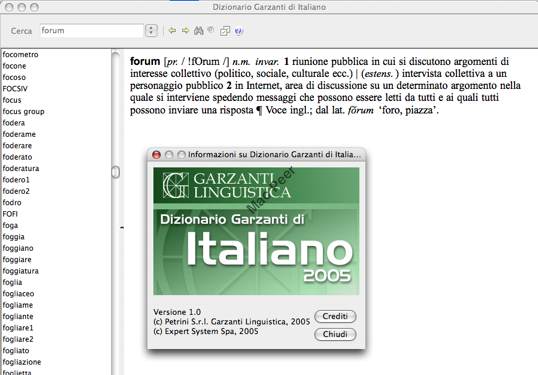Viewport: 538px width, 375px height.
Task: Select 'focus' in the word list
Action: 12,100
